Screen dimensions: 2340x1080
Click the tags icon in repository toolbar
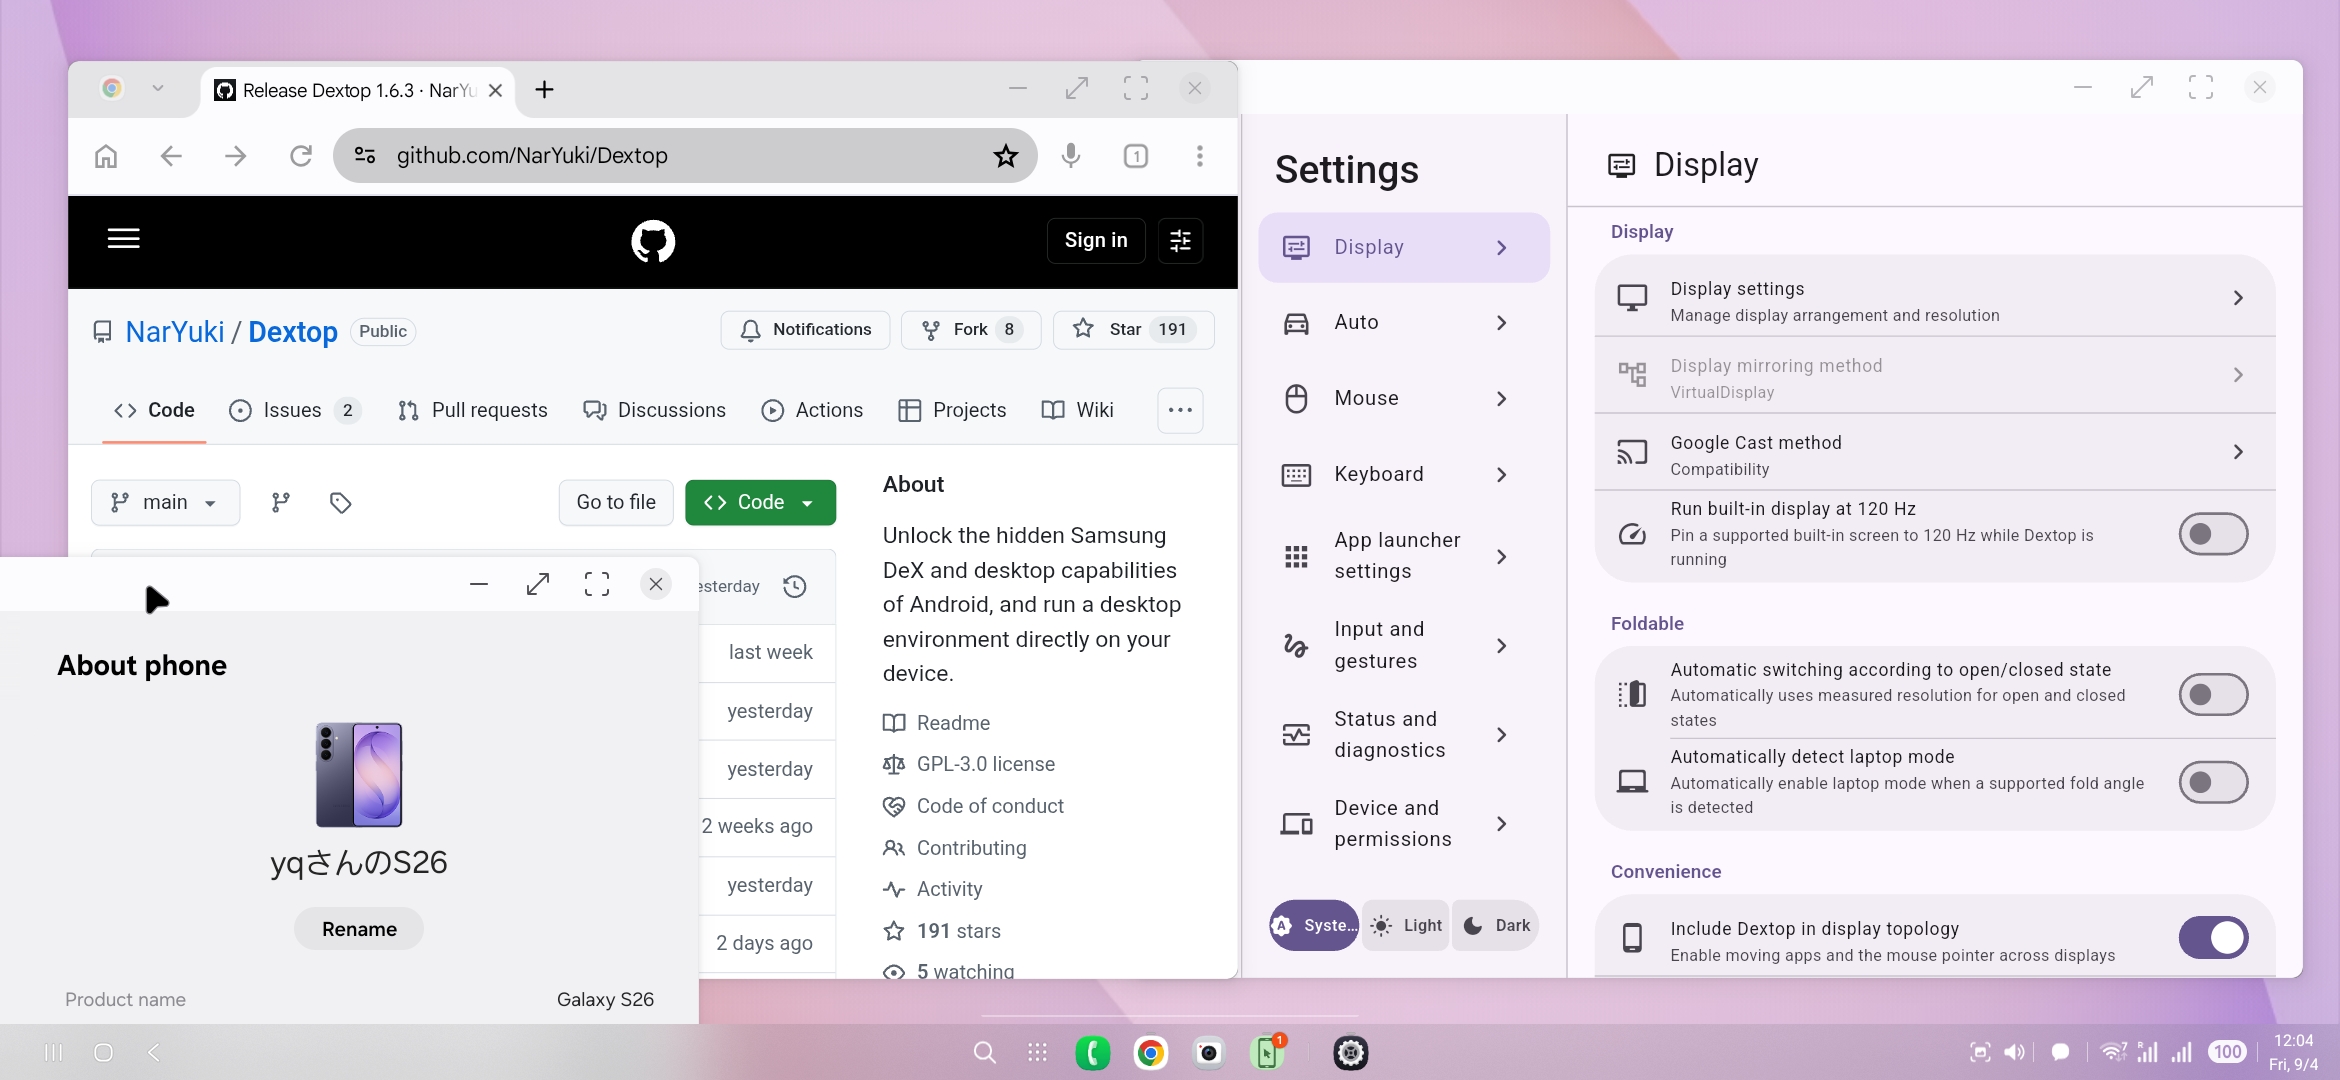point(341,502)
